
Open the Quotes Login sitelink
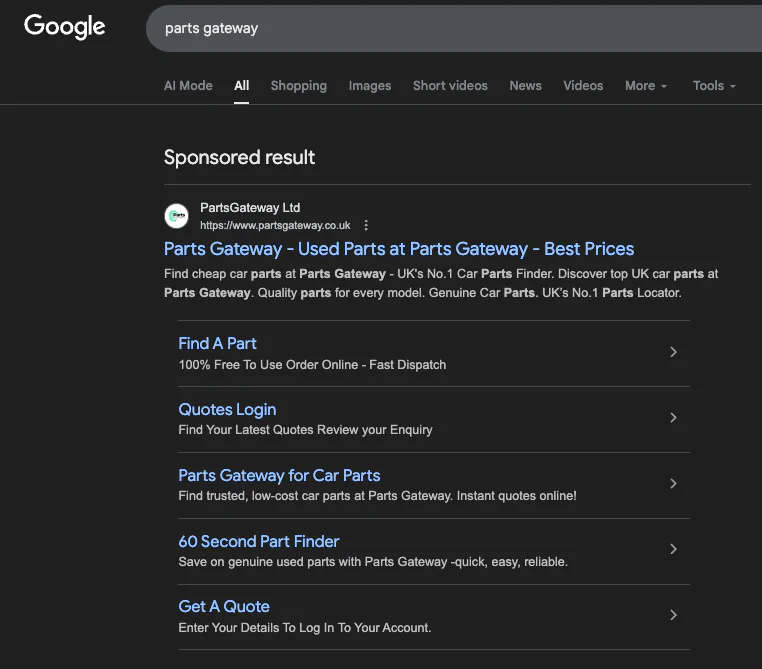tap(227, 410)
